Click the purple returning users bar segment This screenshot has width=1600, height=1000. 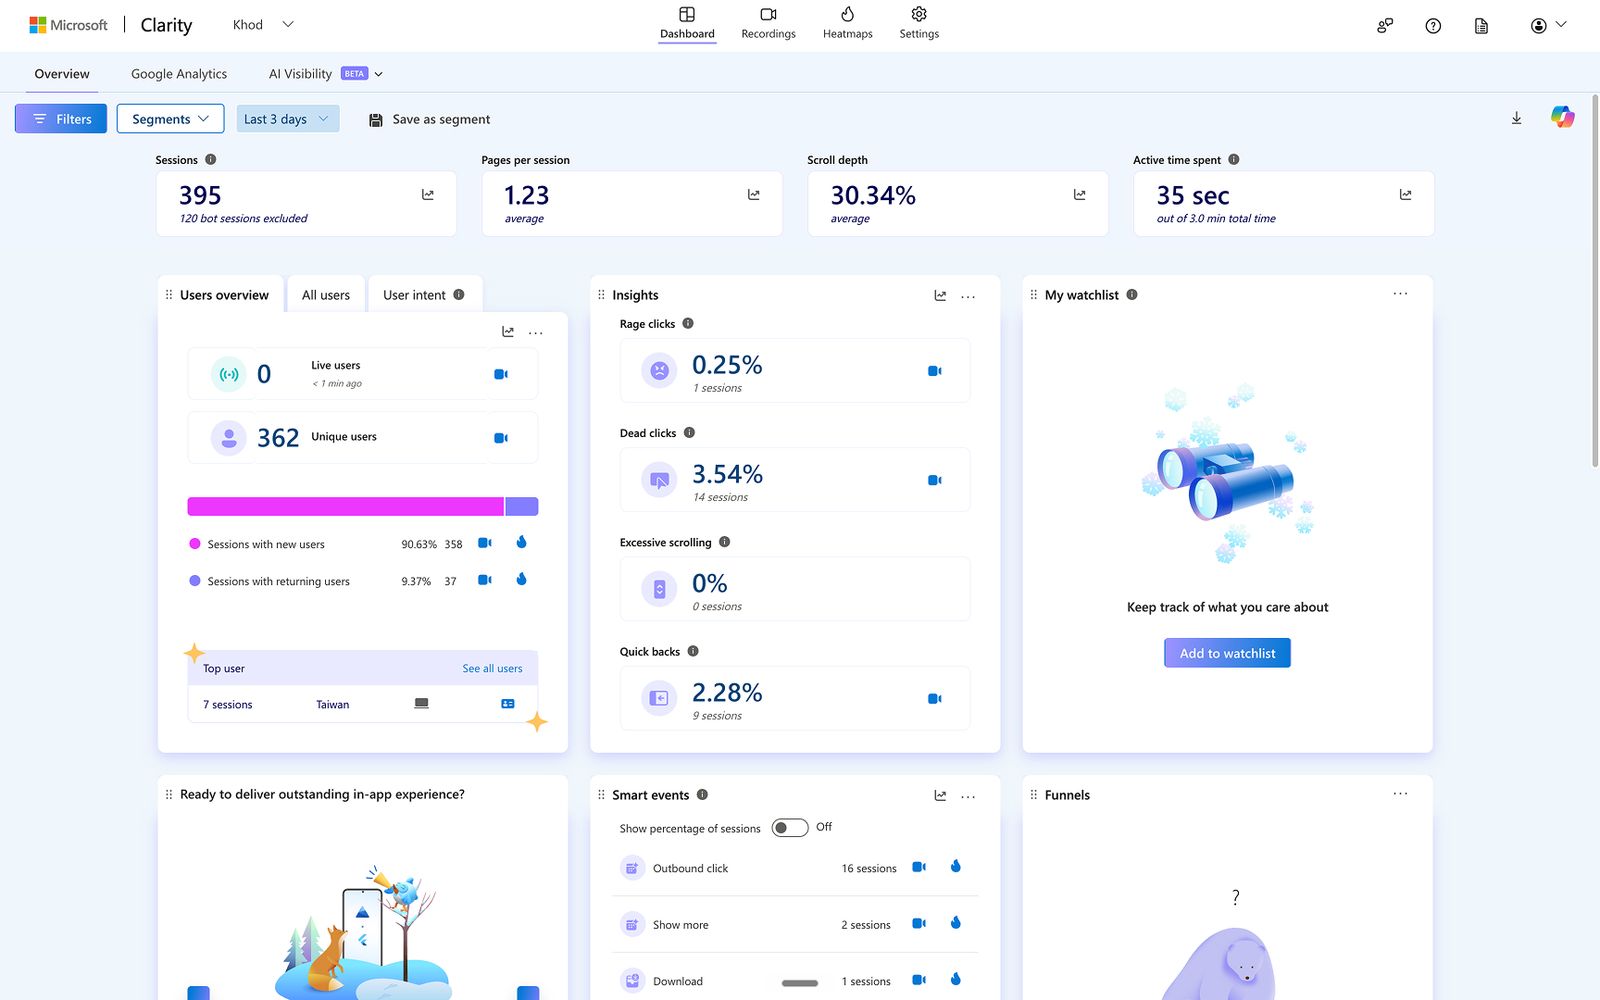pos(522,506)
